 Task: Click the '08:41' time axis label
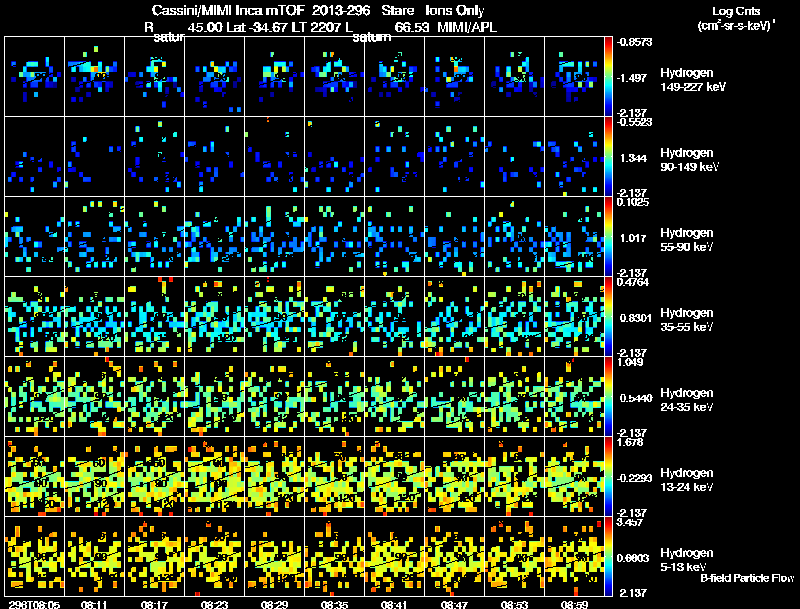point(394,605)
